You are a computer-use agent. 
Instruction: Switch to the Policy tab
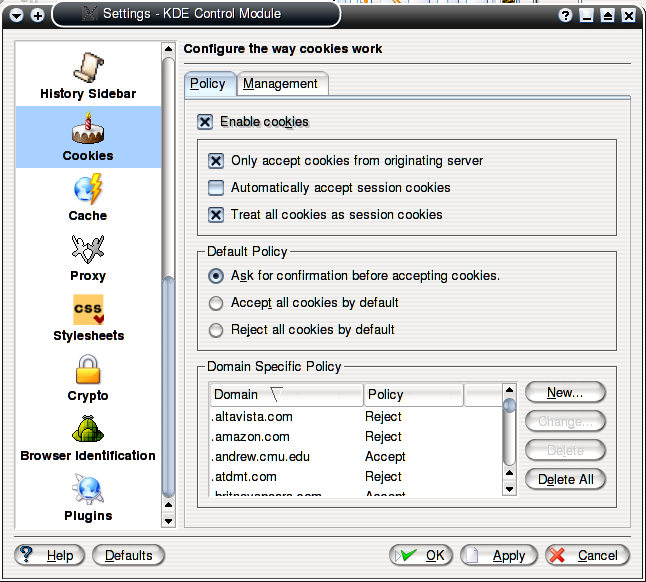pyautogui.click(x=208, y=84)
